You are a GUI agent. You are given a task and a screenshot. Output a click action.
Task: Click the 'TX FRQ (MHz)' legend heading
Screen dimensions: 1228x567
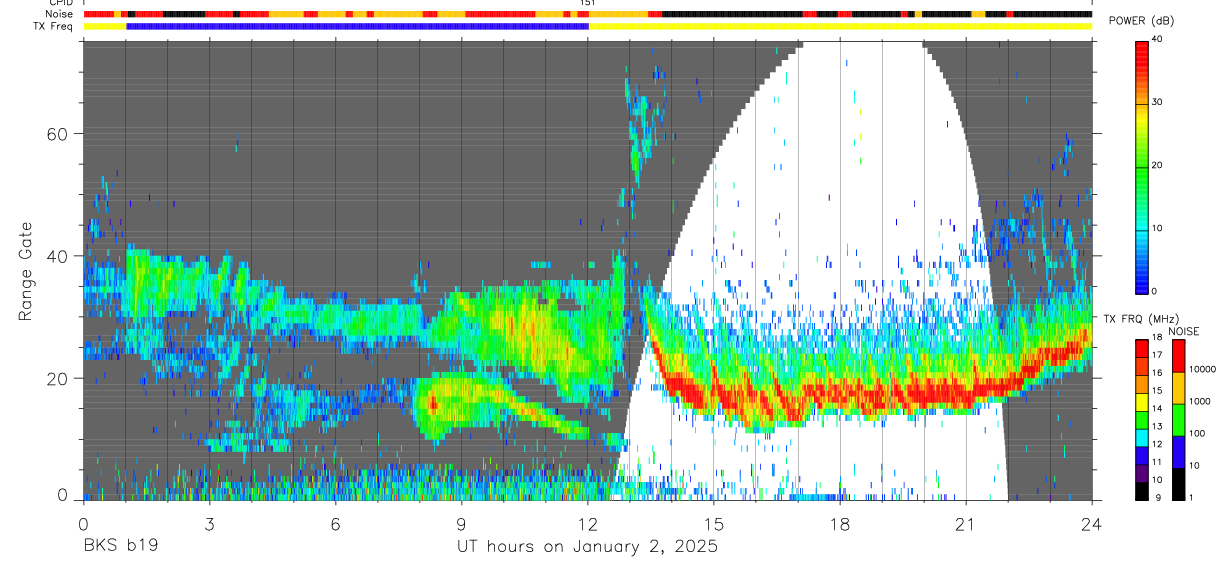coord(1139,318)
